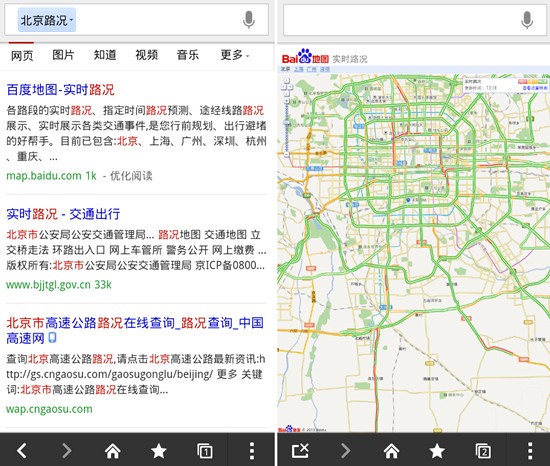The height and width of the screenshot is (466, 550).
Task: Tap the microphone icon in right browser search bar
Action: (x=527, y=20)
